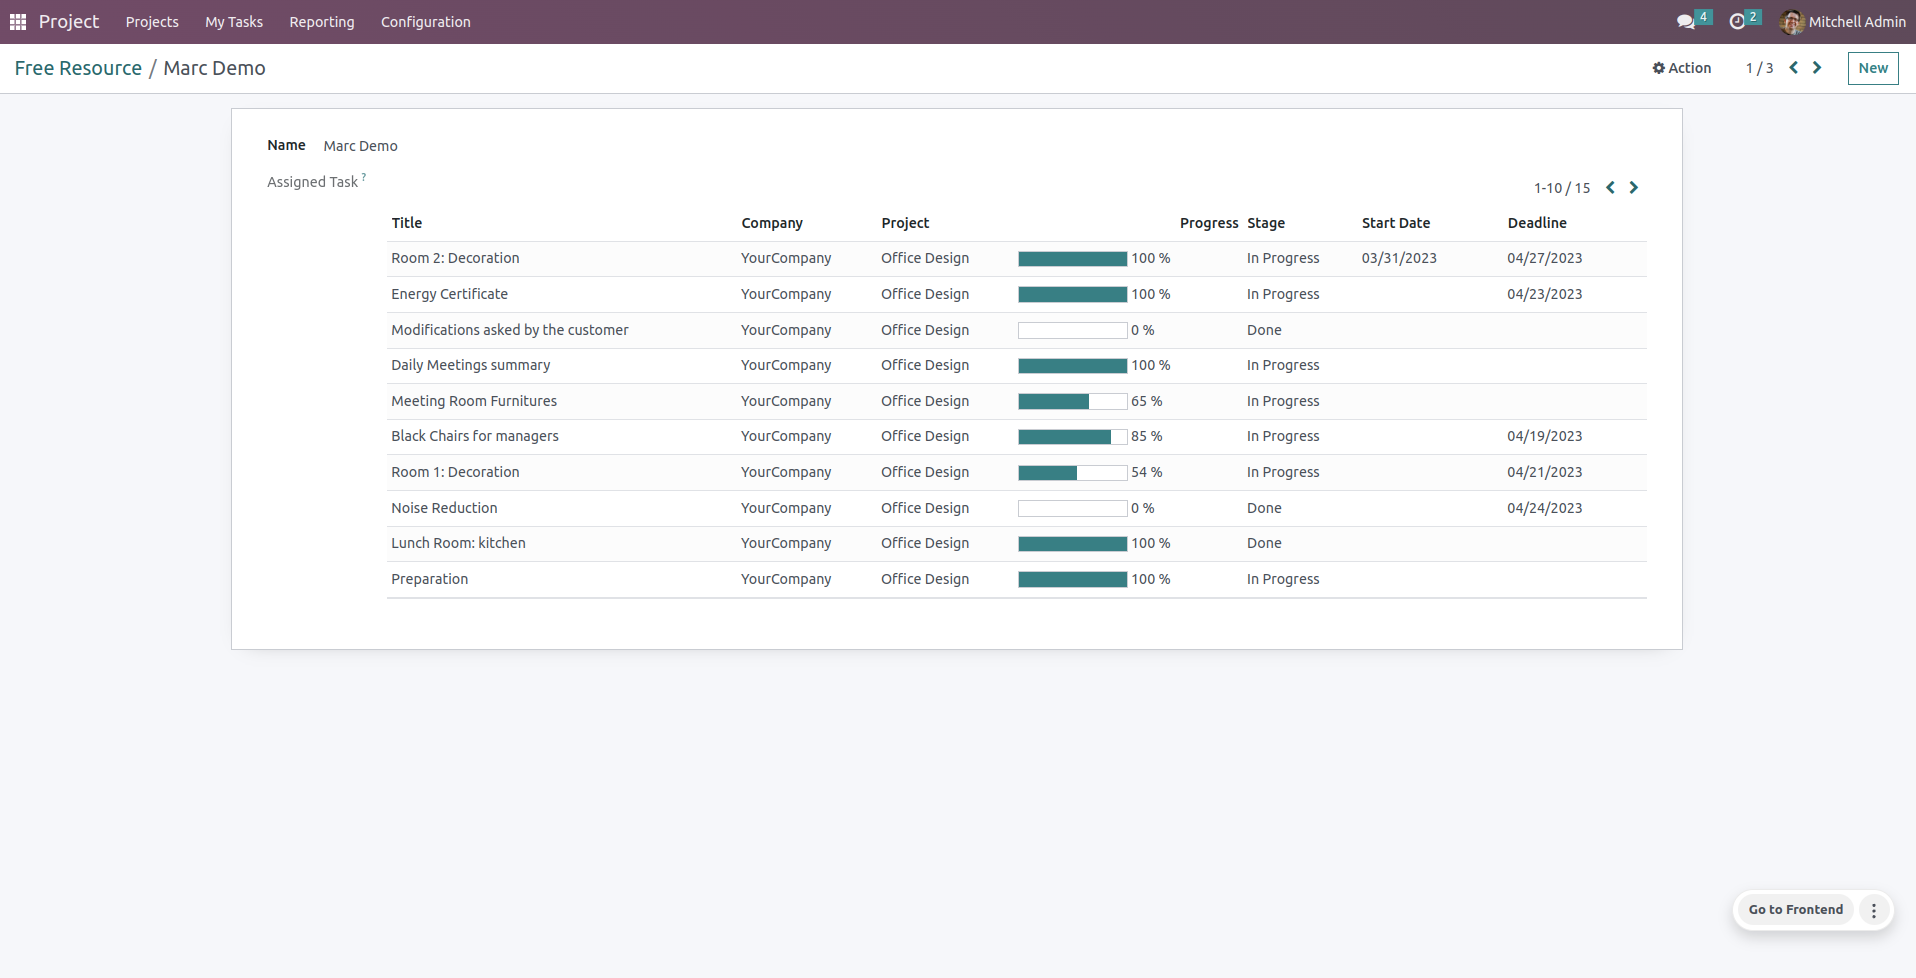
Task: Show next page of assigned tasks
Action: (1634, 188)
